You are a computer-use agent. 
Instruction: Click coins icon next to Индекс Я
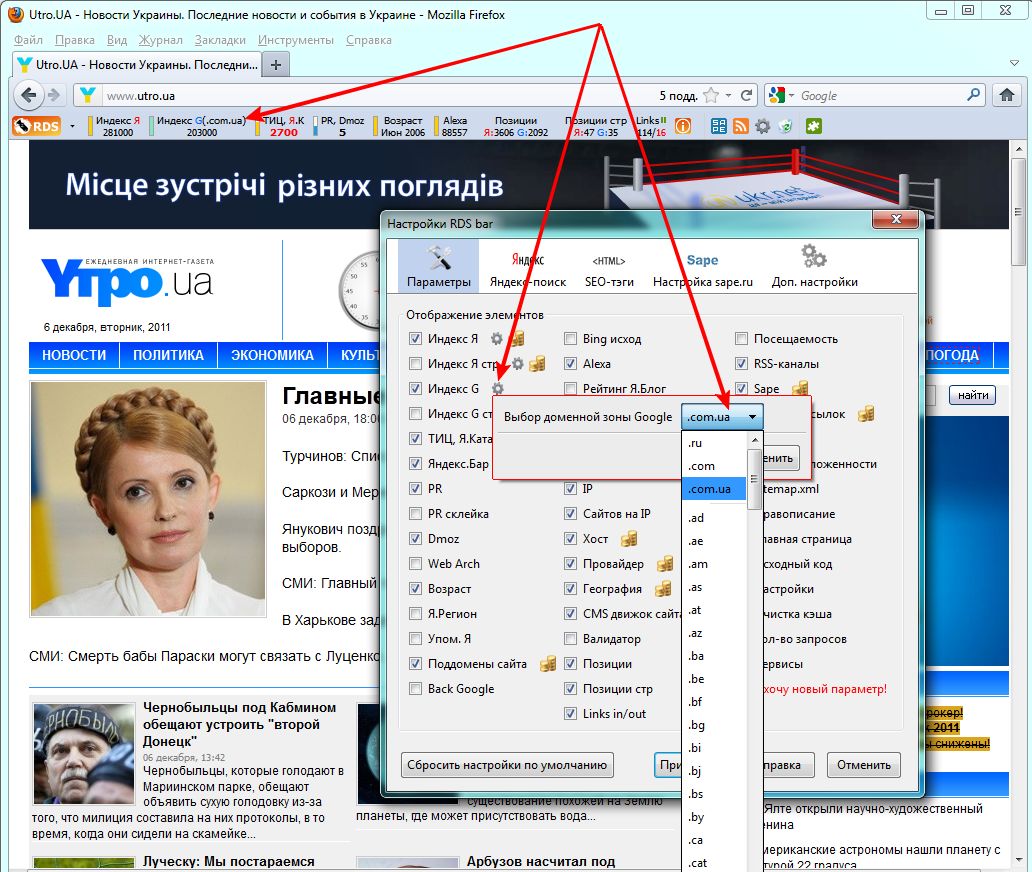[517, 338]
